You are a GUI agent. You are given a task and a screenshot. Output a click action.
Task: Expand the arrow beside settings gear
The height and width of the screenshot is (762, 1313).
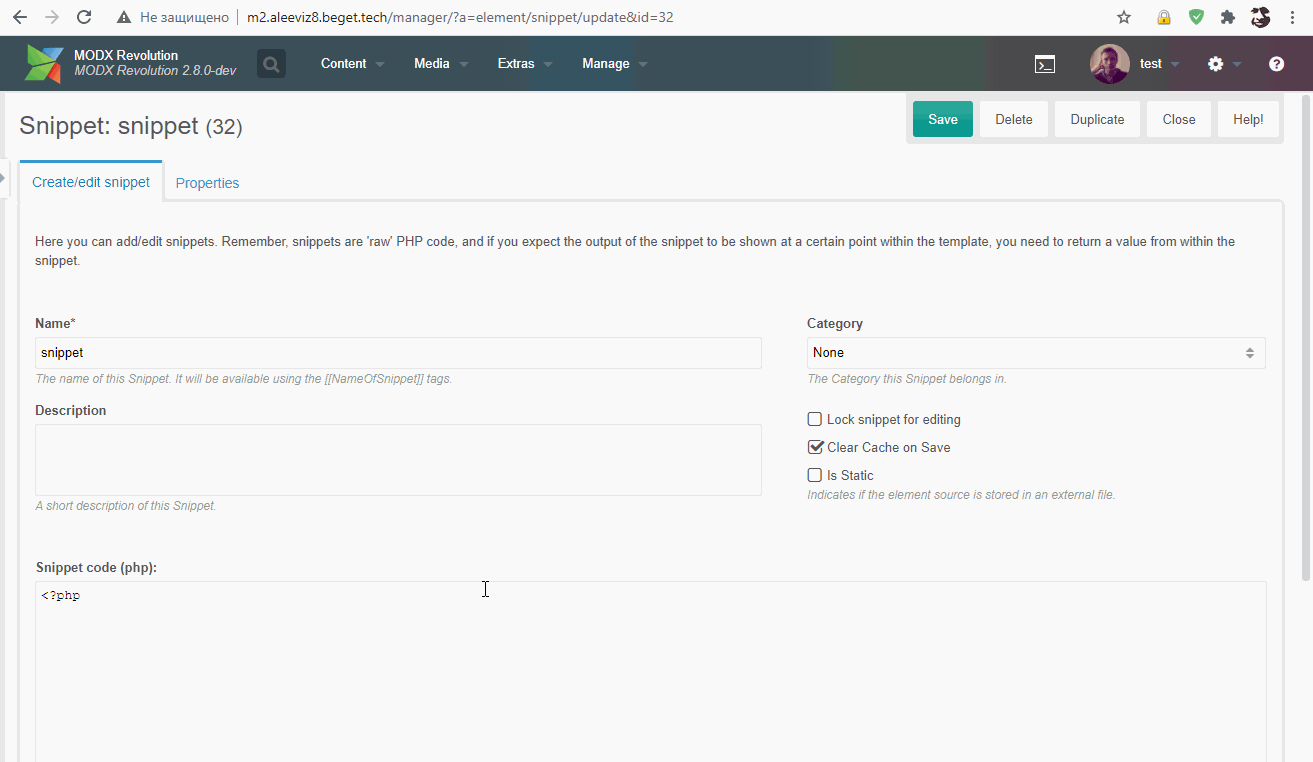pyautogui.click(x=1237, y=64)
